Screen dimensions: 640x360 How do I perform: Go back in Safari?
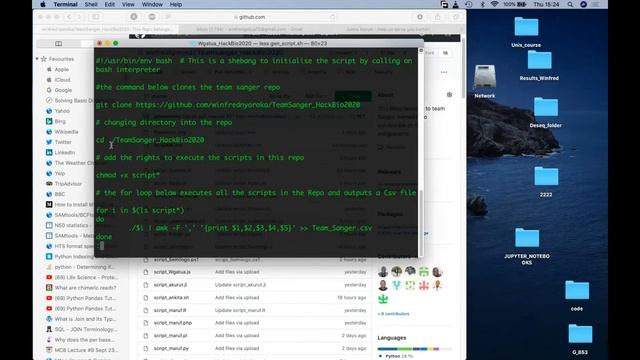tap(69, 17)
